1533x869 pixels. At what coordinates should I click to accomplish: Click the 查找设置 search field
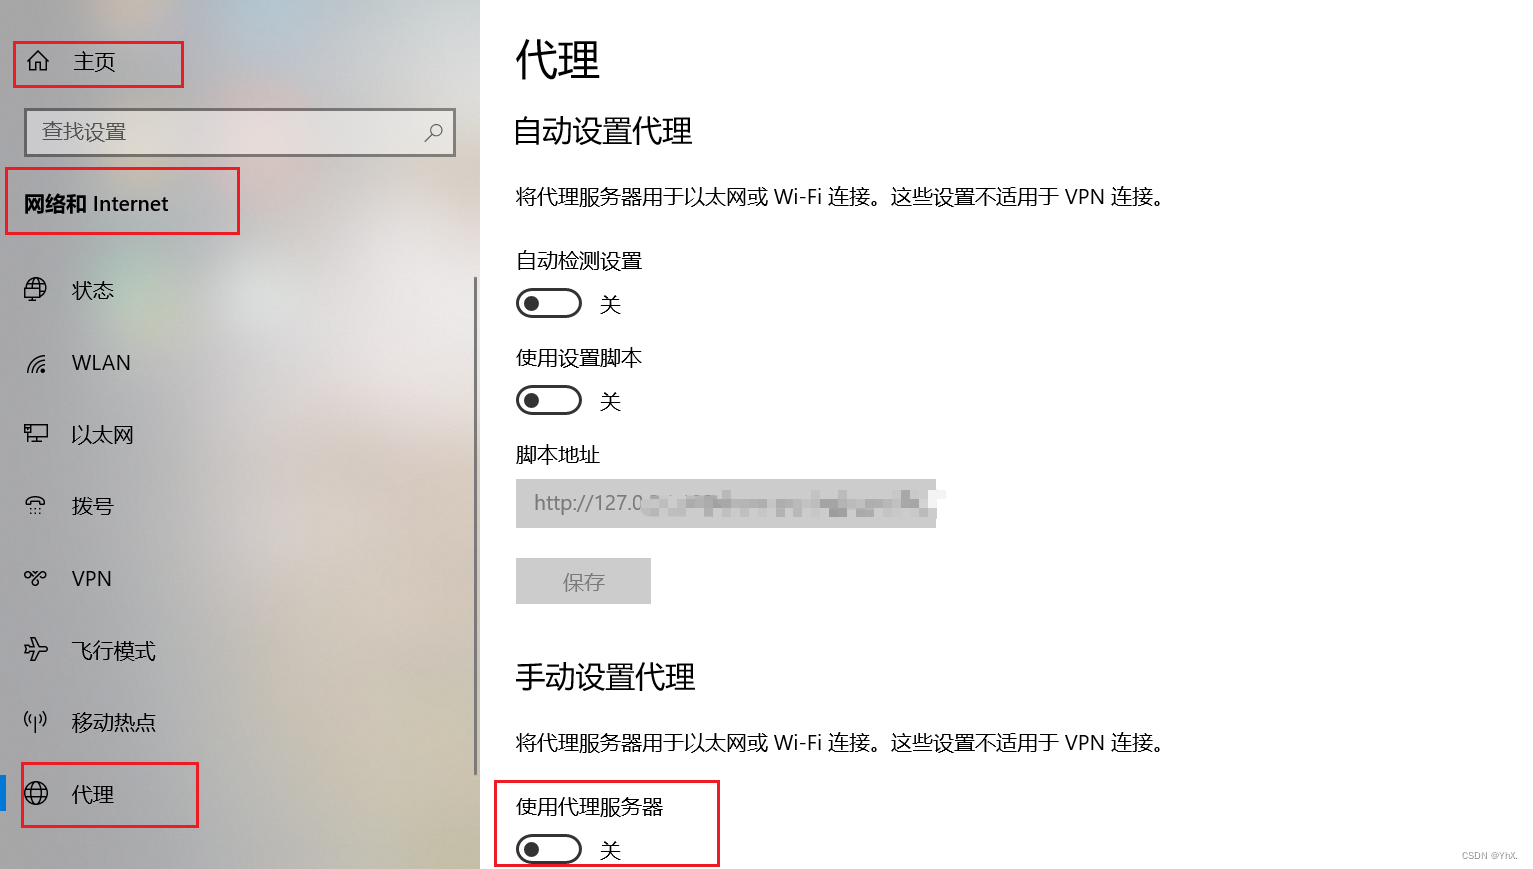(x=240, y=132)
